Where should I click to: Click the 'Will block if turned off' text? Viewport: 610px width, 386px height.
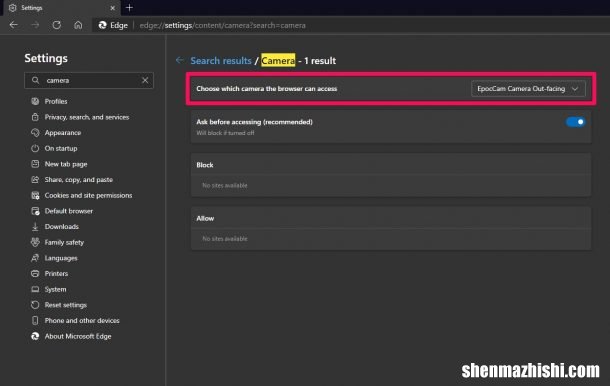point(225,133)
